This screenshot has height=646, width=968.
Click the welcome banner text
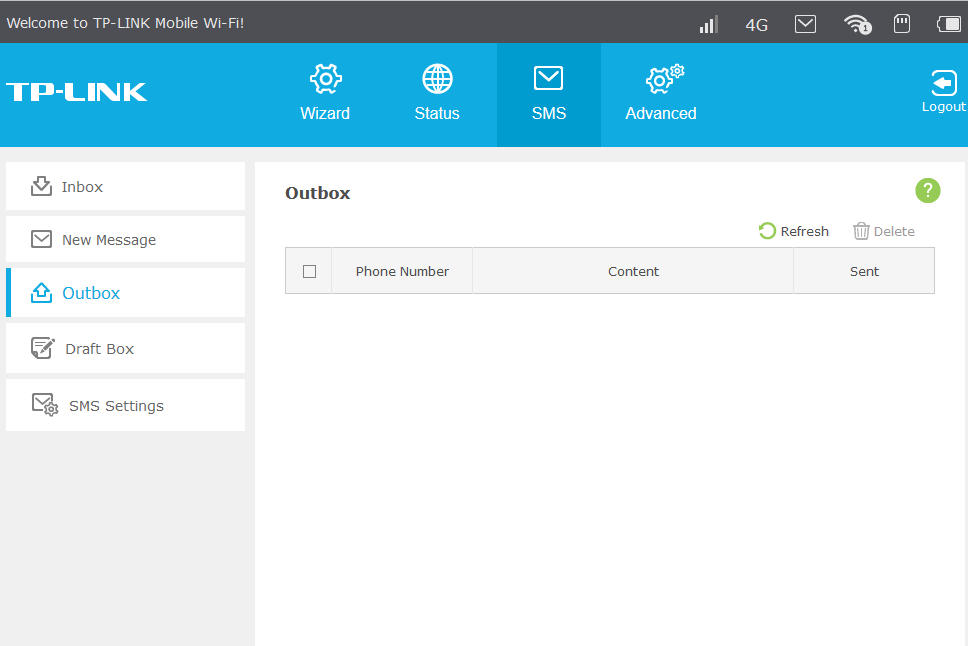tap(125, 23)
